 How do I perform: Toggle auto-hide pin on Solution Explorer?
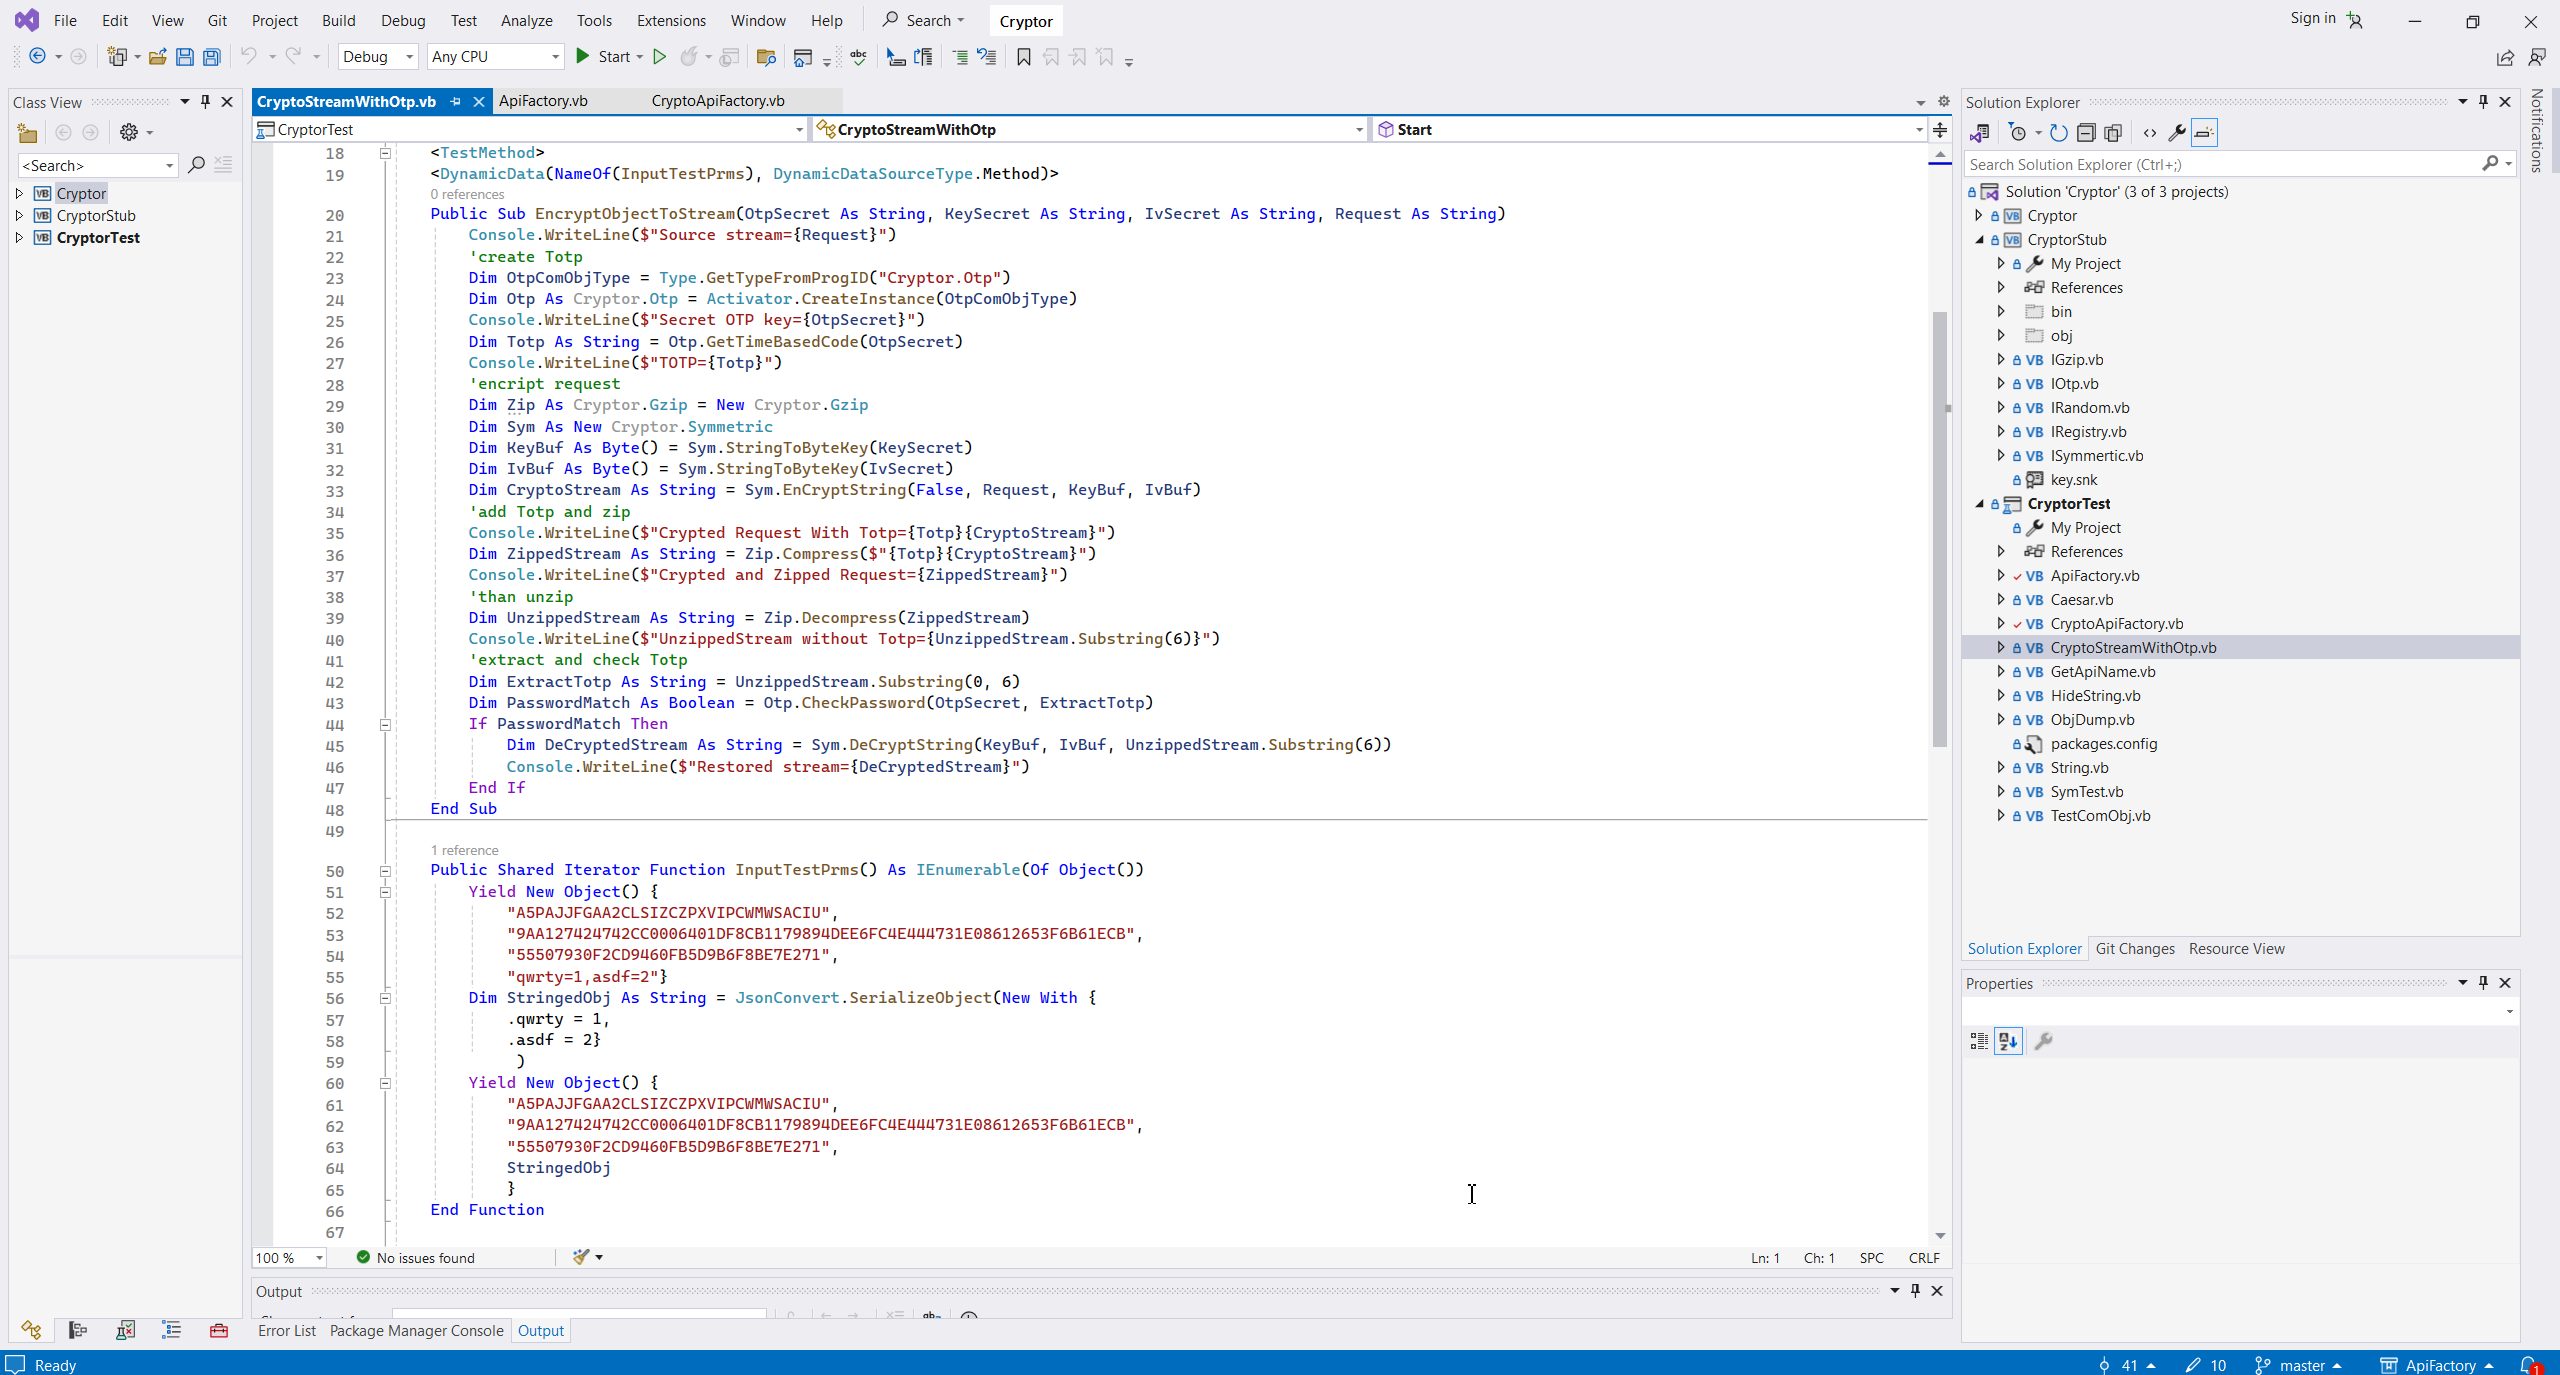pos(2483,102)
